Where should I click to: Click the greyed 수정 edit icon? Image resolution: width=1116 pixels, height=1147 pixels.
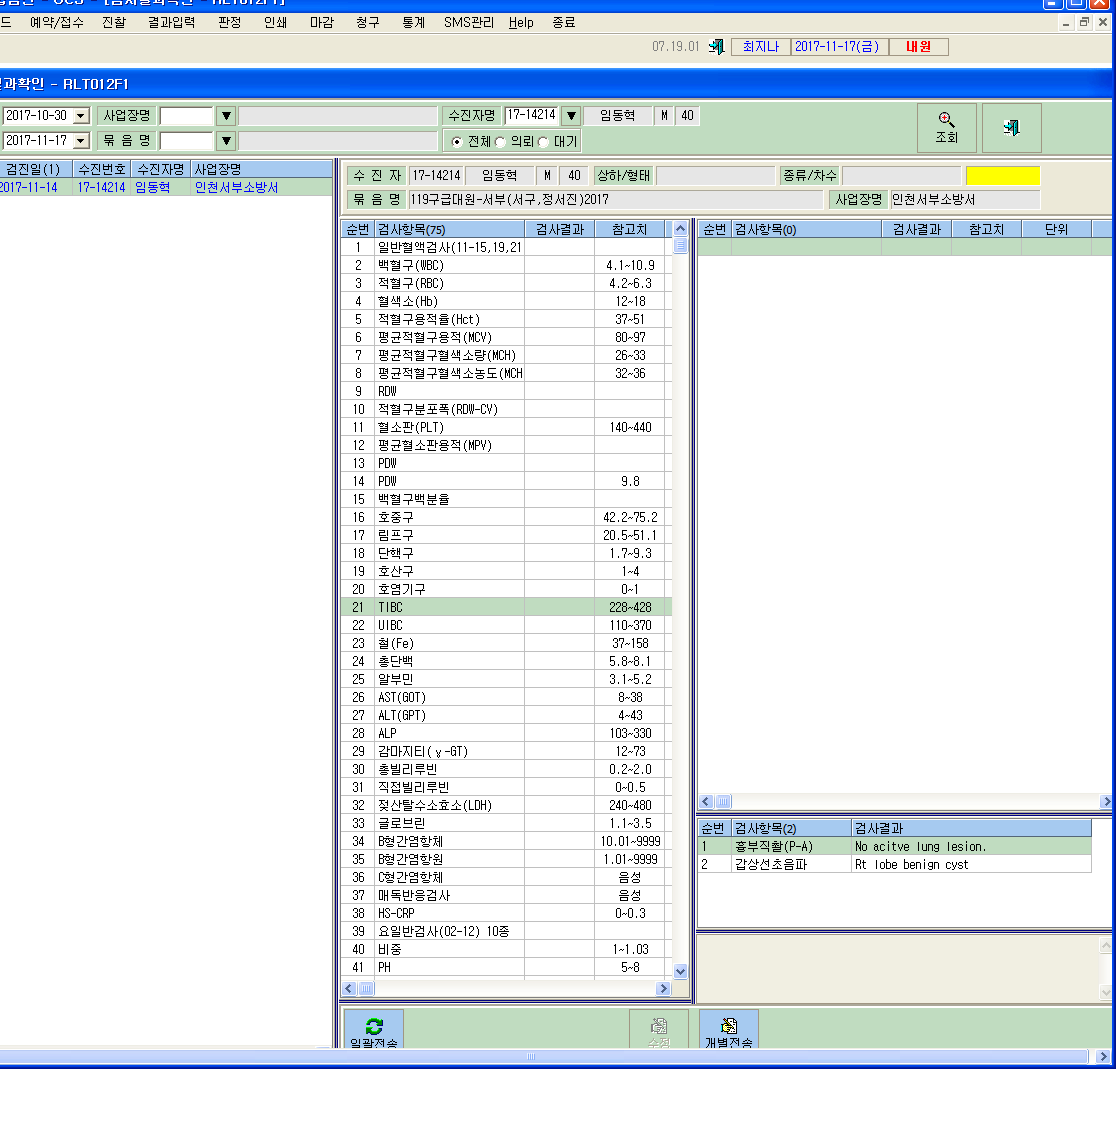[x=658, y=1026]
